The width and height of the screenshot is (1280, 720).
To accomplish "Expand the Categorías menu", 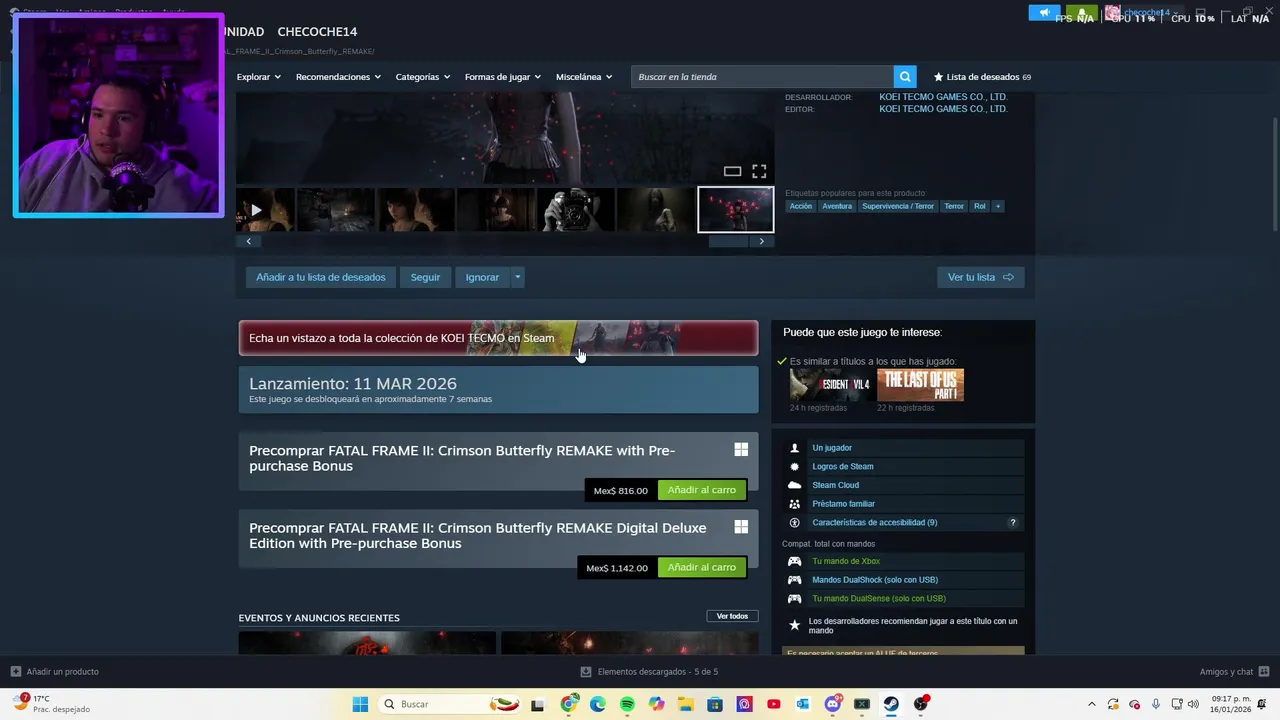I will point(422,77).
